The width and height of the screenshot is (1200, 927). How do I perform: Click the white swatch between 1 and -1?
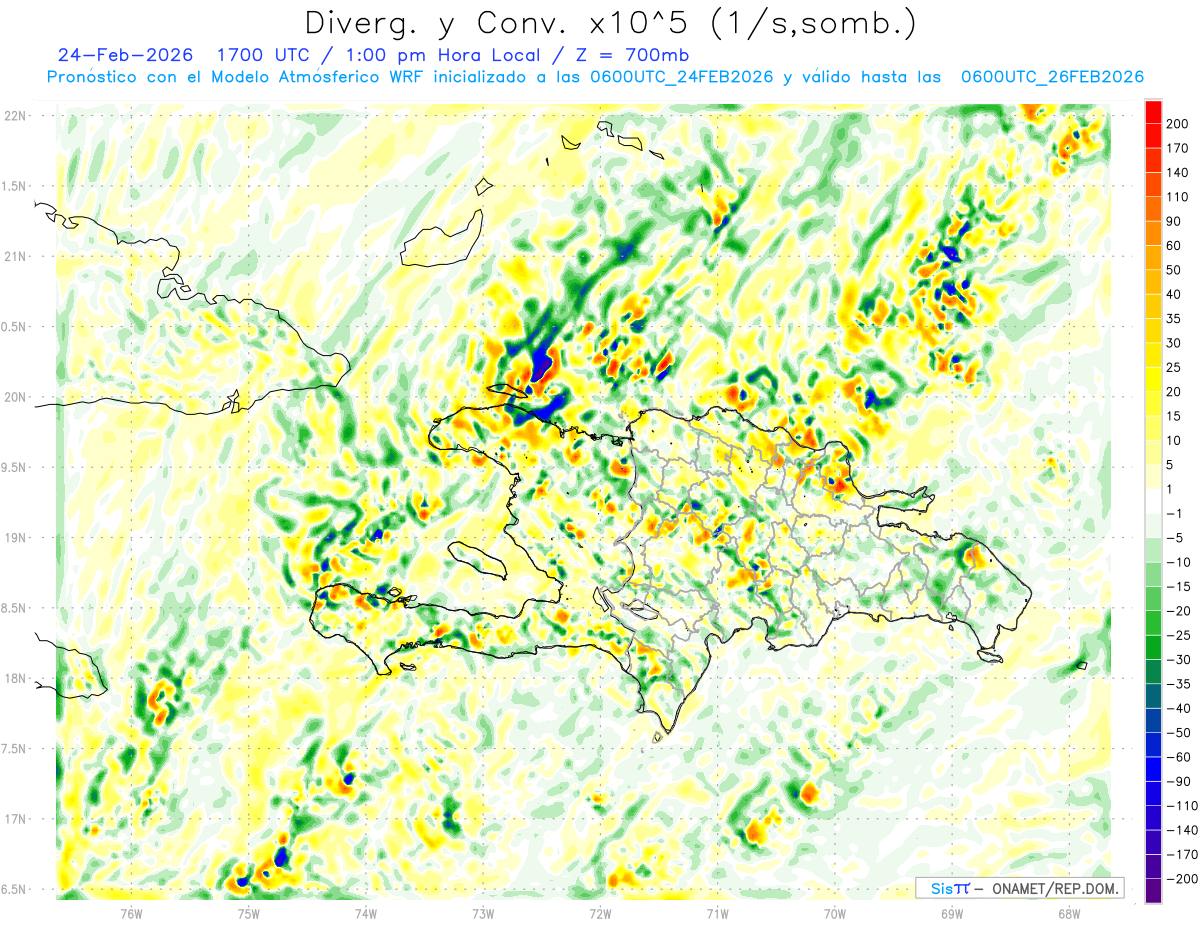[x=1153, y=502]
